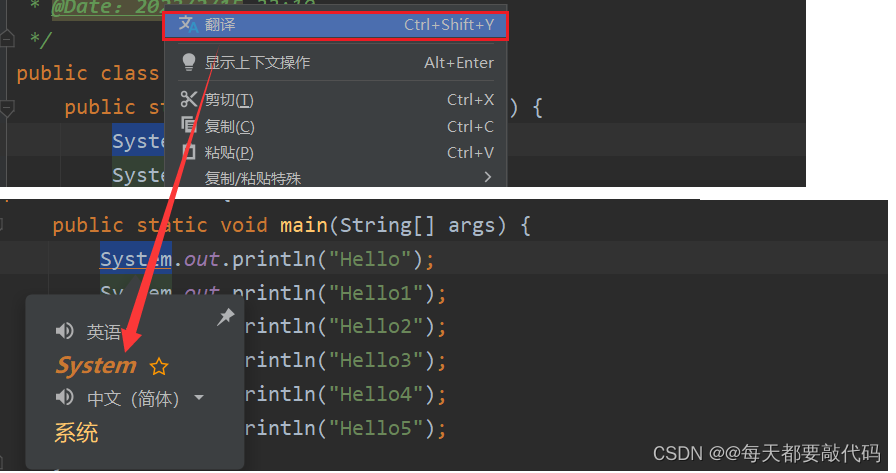This screenshot has height=473, width=896.
Task: Select 剪切(T) in the context menu
Action: [x=335, y=99]
